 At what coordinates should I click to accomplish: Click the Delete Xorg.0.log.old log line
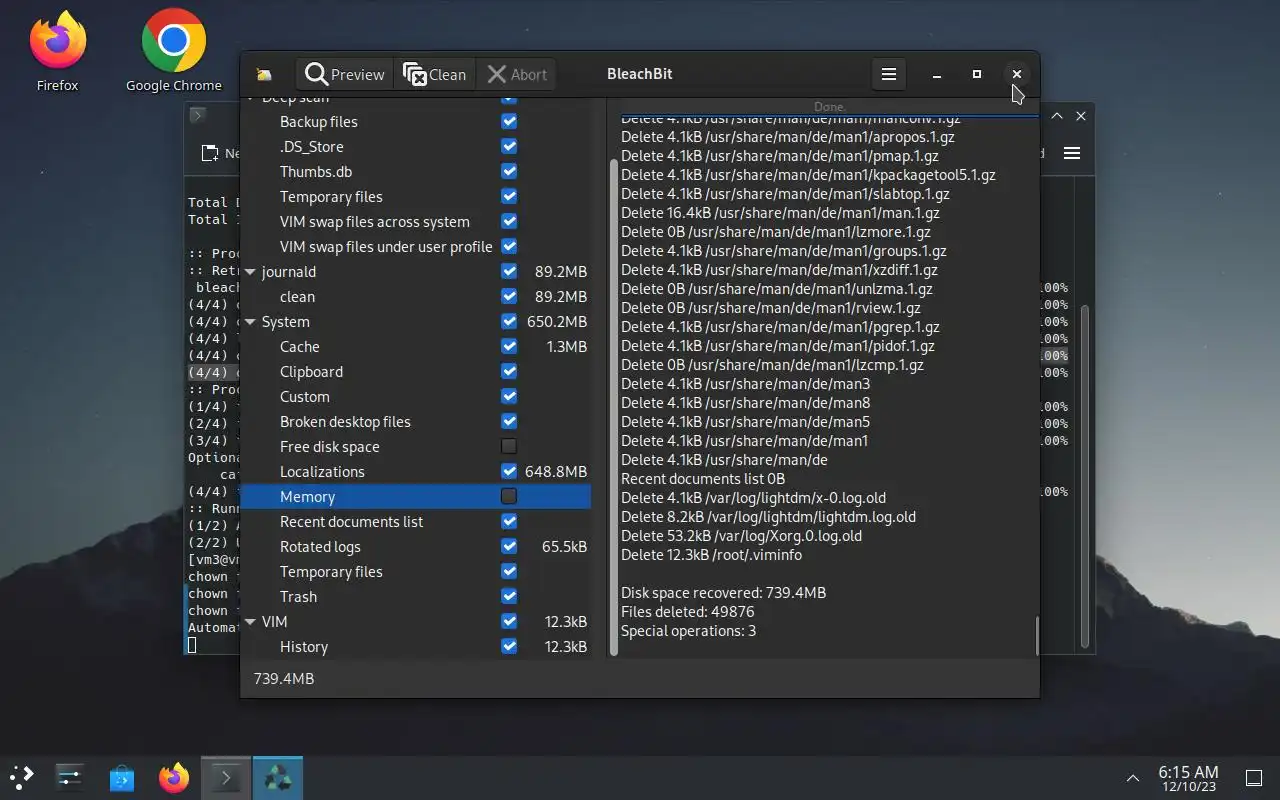tap(741, 535)
